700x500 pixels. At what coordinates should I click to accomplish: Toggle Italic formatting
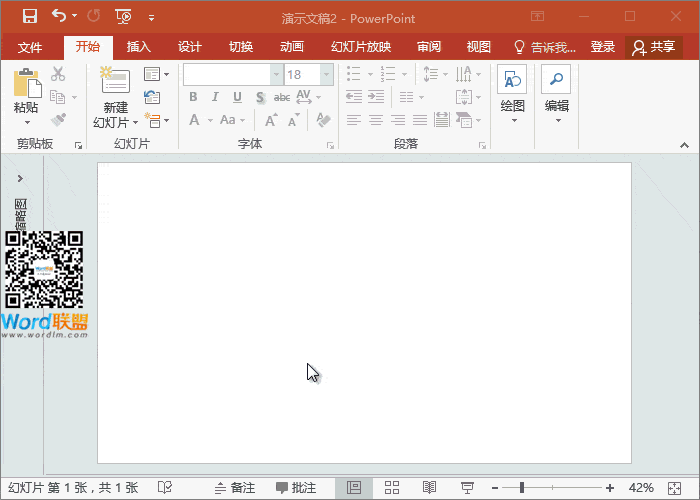click(215, 97)
